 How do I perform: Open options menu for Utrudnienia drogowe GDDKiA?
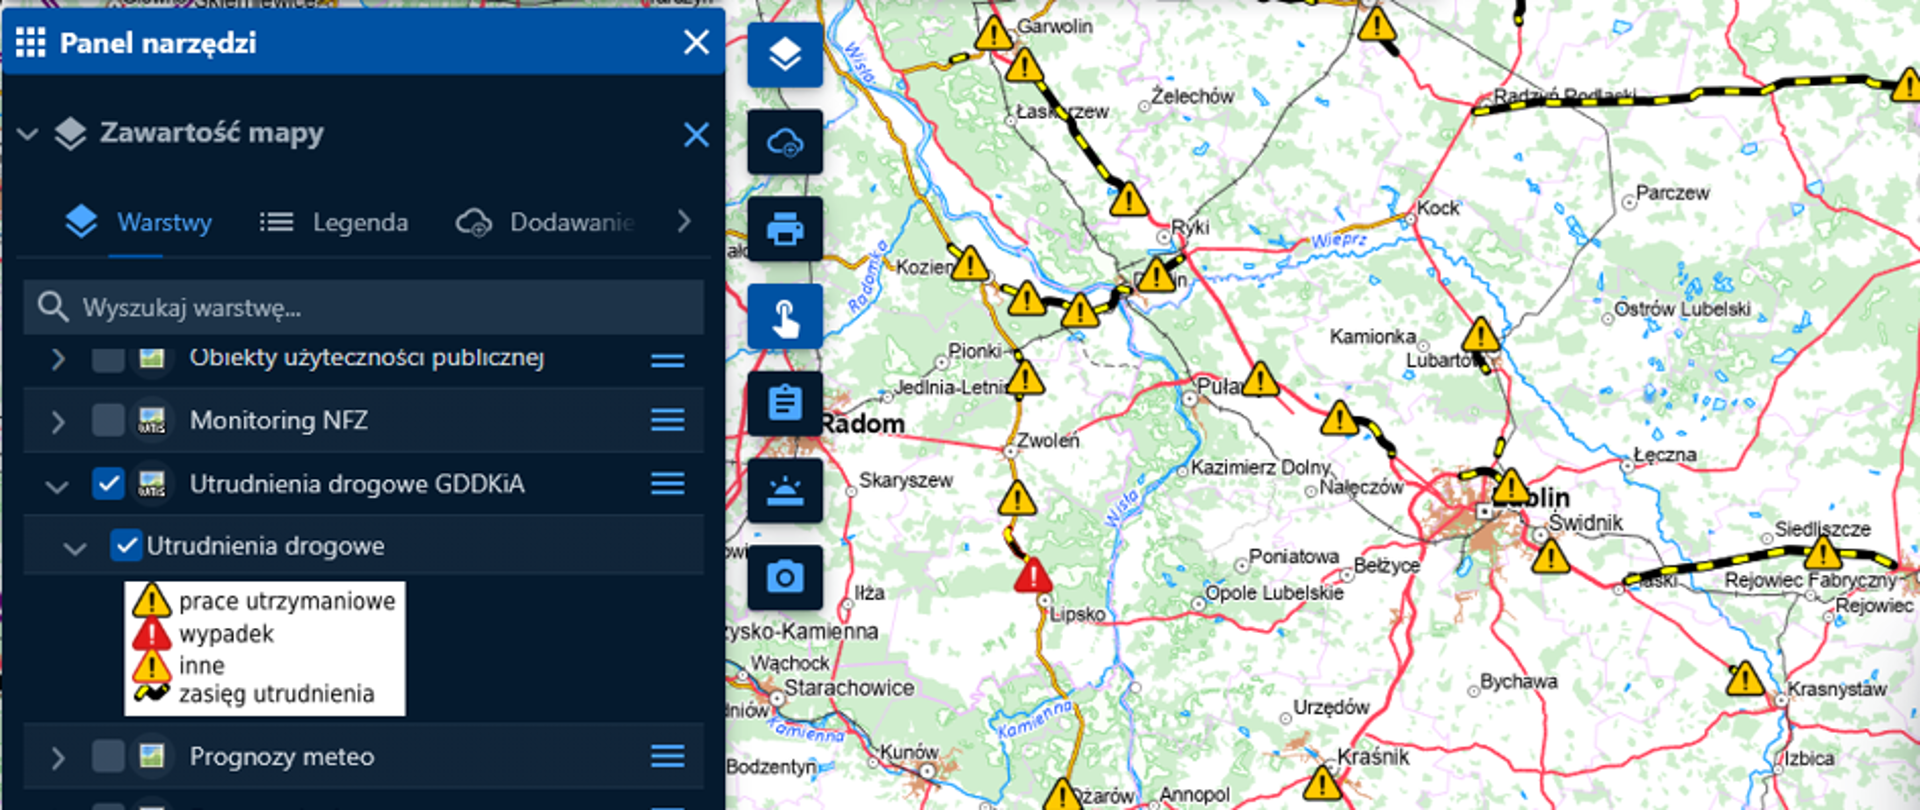pyautogui.click(x=668, y=484)
